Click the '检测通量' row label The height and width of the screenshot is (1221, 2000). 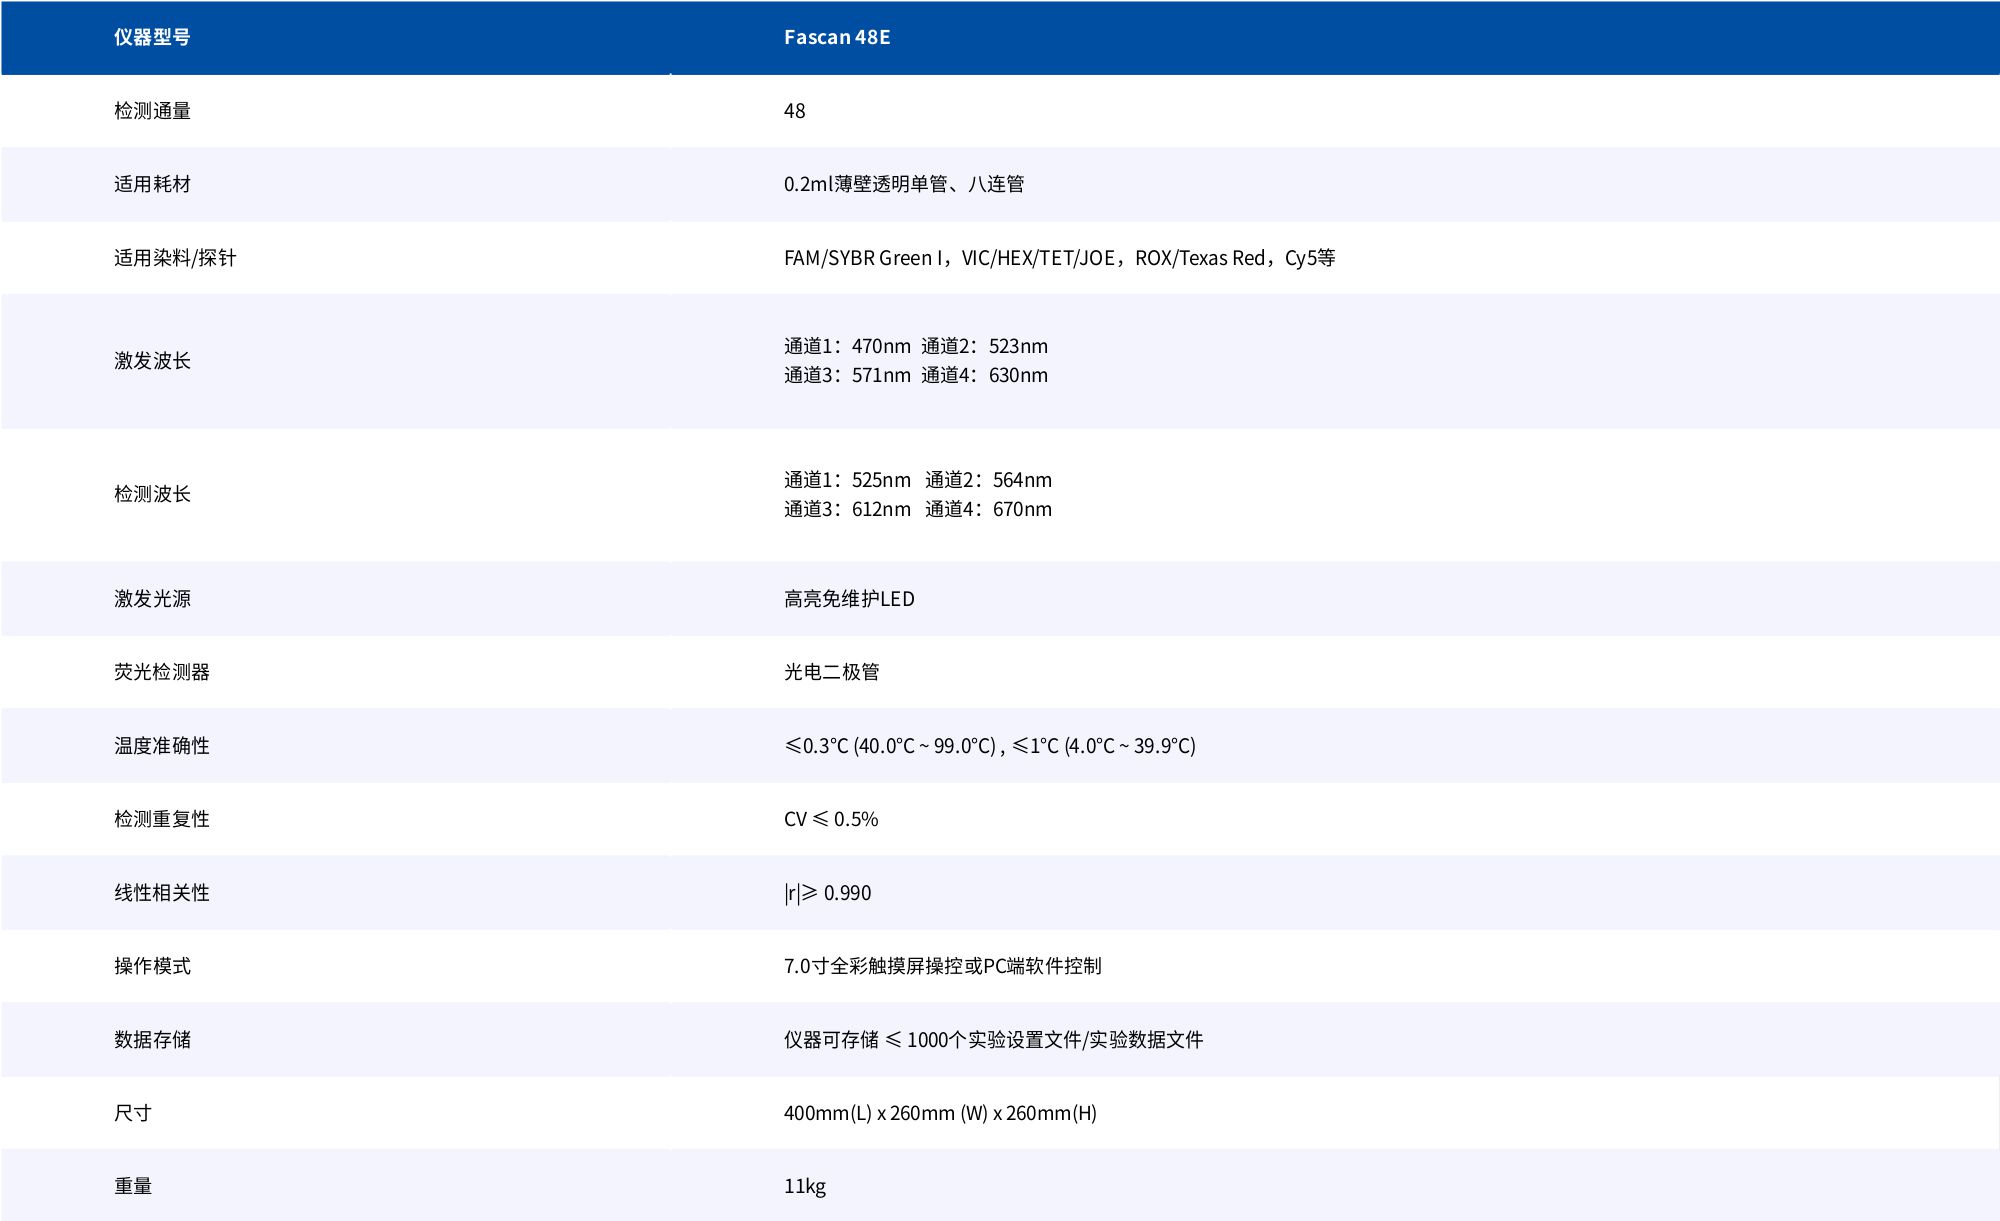152,111
